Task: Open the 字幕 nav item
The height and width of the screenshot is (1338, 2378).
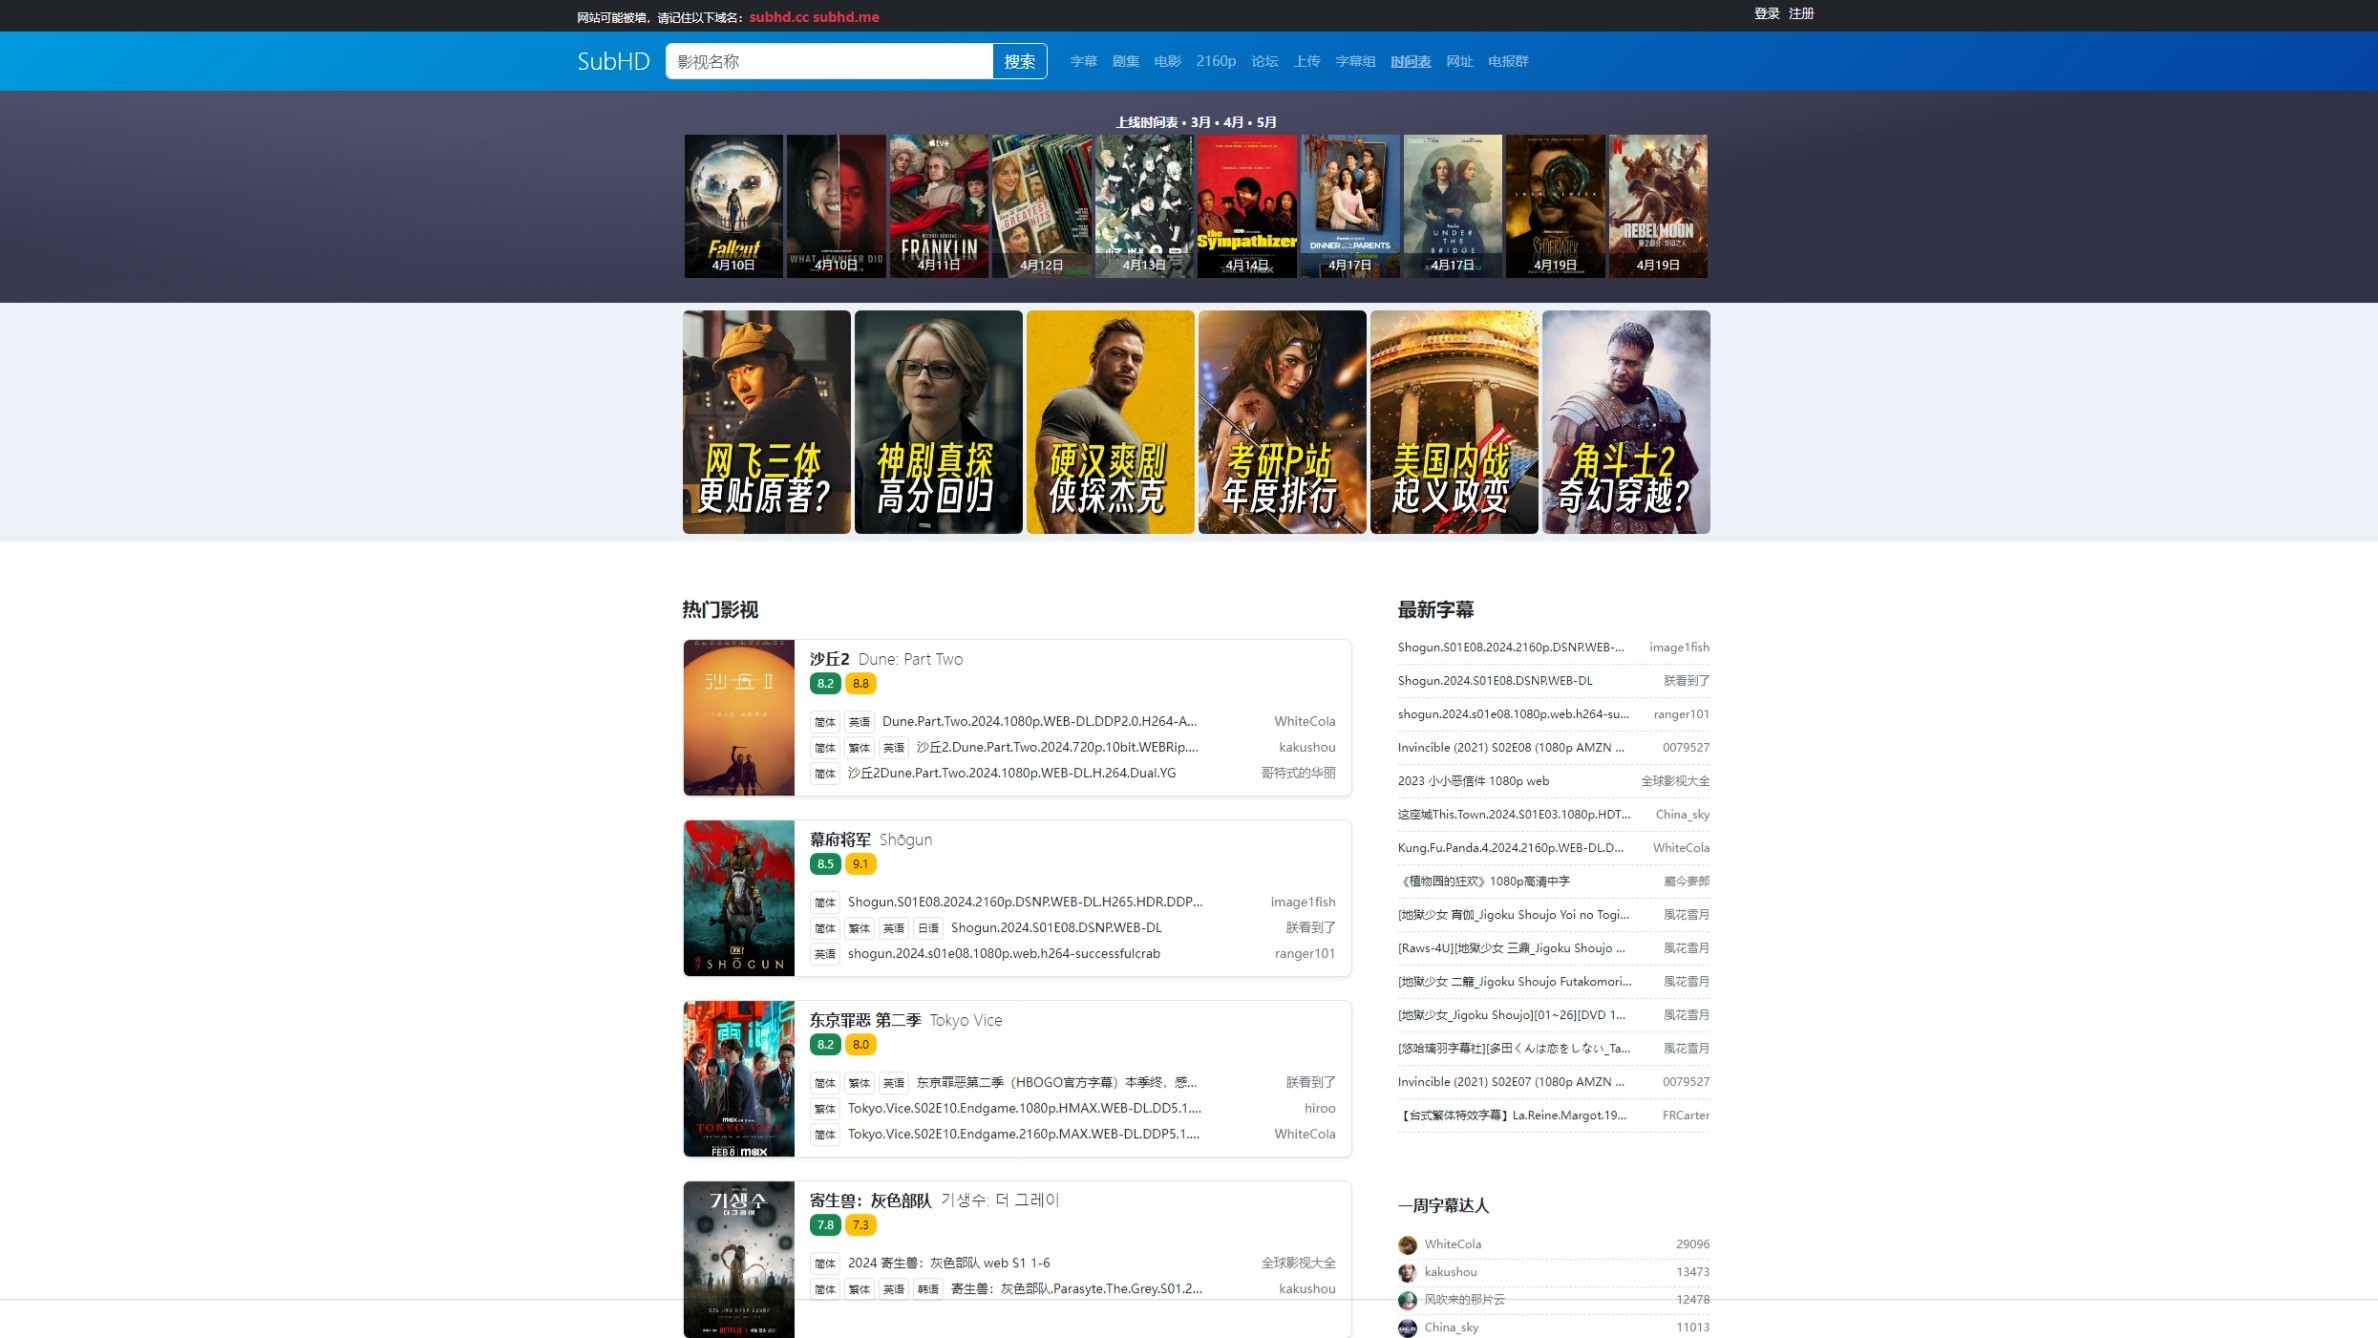Action: 1083,61
